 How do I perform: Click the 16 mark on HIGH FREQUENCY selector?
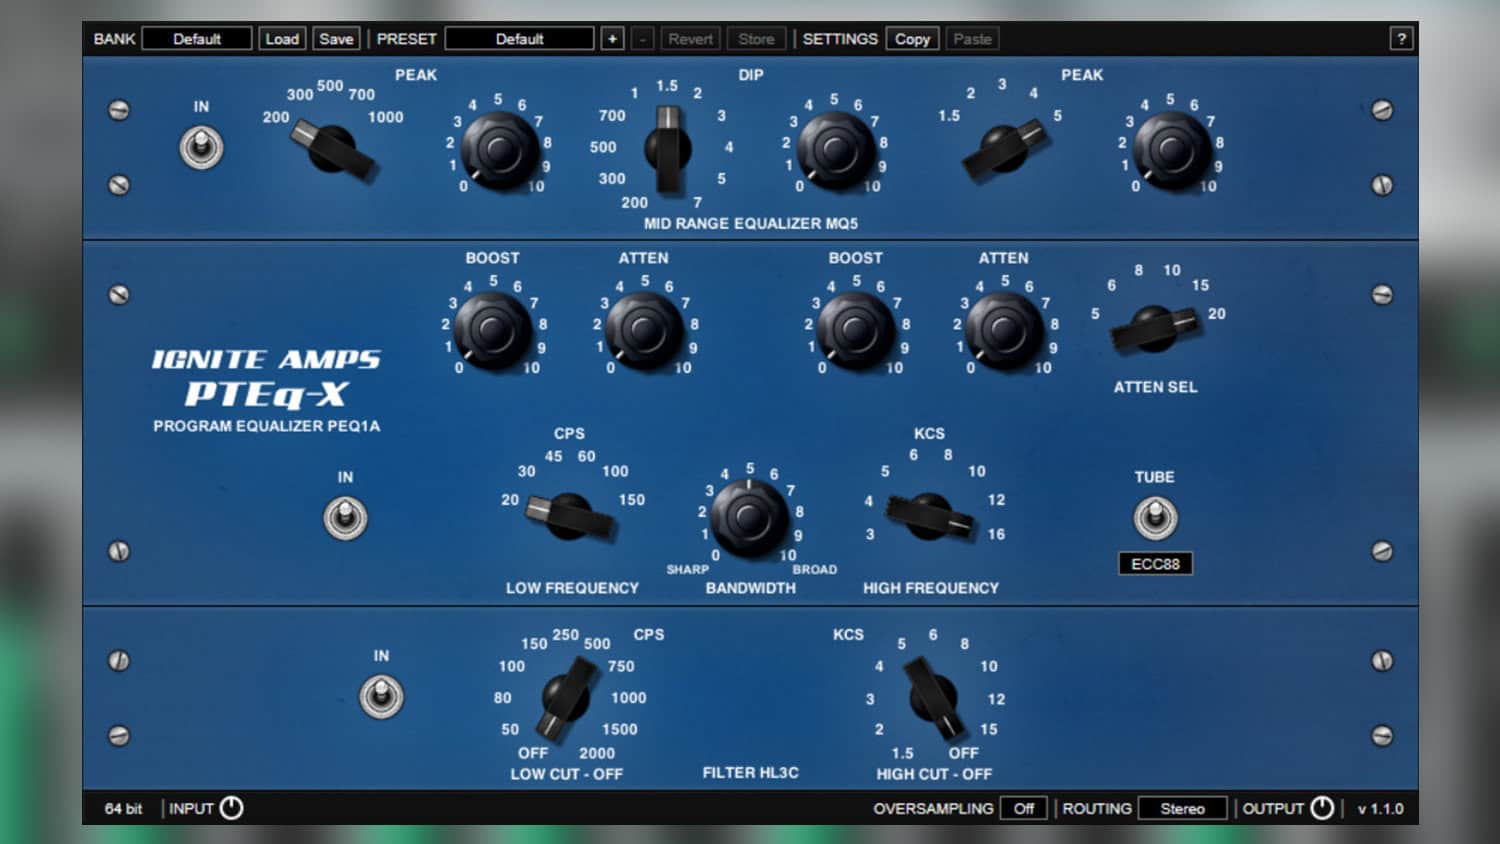[x=996, y=534]
